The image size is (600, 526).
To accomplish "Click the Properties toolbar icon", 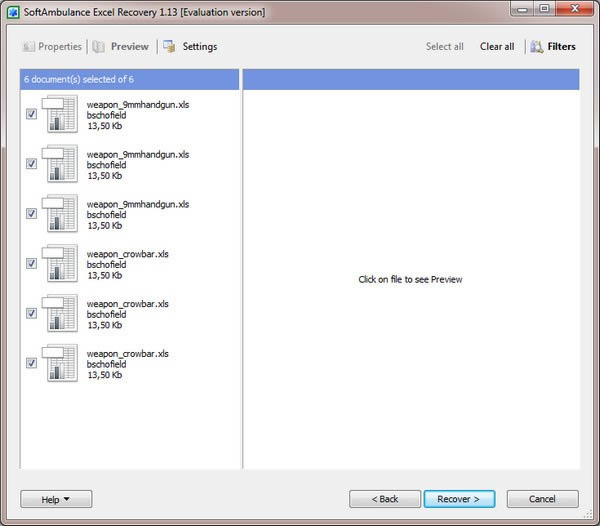I will 29,46.
